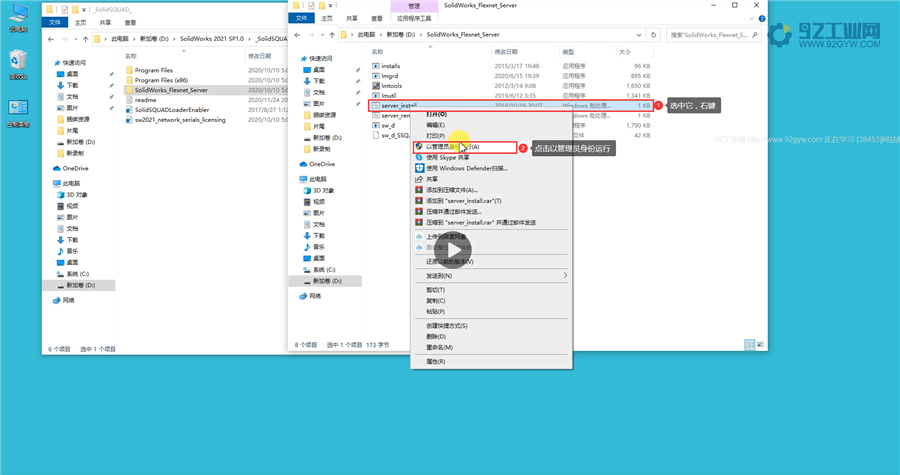Select the sw2021_network_serials_licensing file

(179, 120)
